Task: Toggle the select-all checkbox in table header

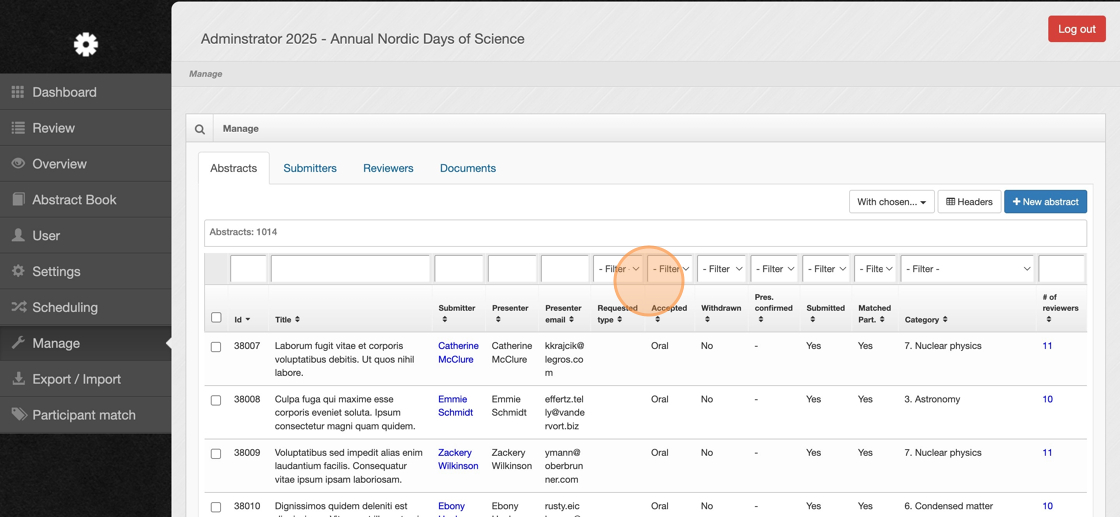Action: tap(216, 318)
